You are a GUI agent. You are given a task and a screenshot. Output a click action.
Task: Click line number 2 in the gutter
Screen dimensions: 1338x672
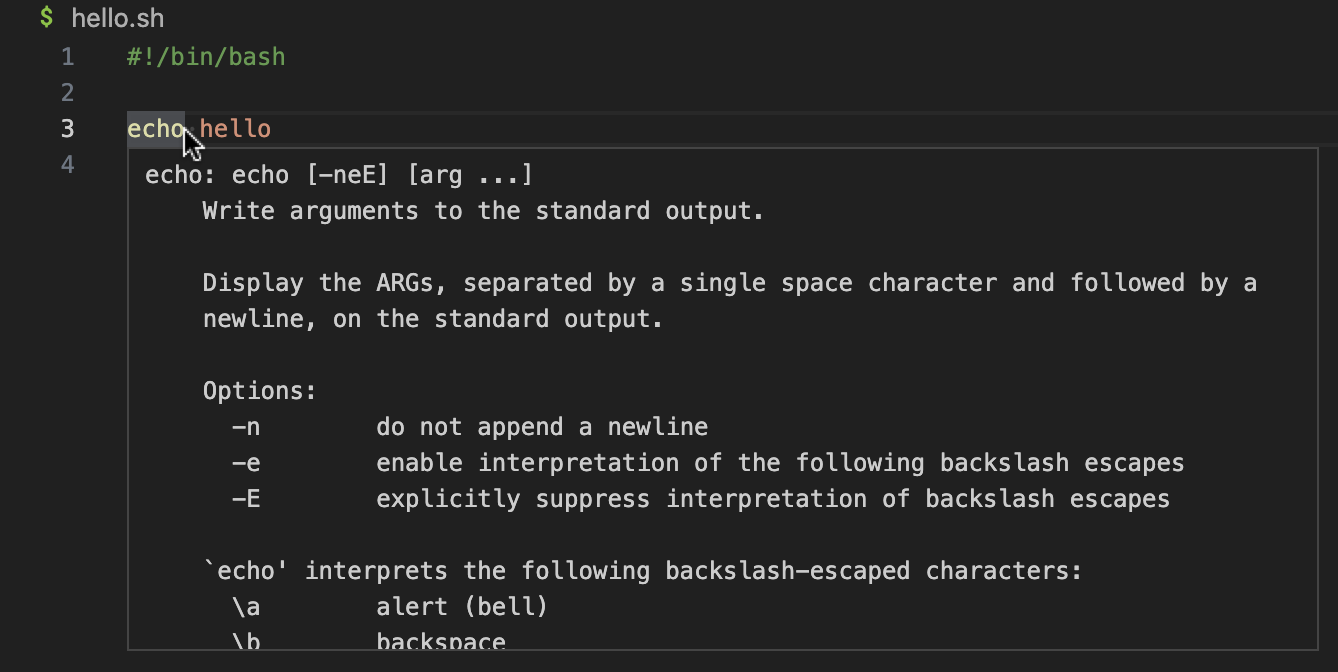pyautogui.click(x=68, y=93)
